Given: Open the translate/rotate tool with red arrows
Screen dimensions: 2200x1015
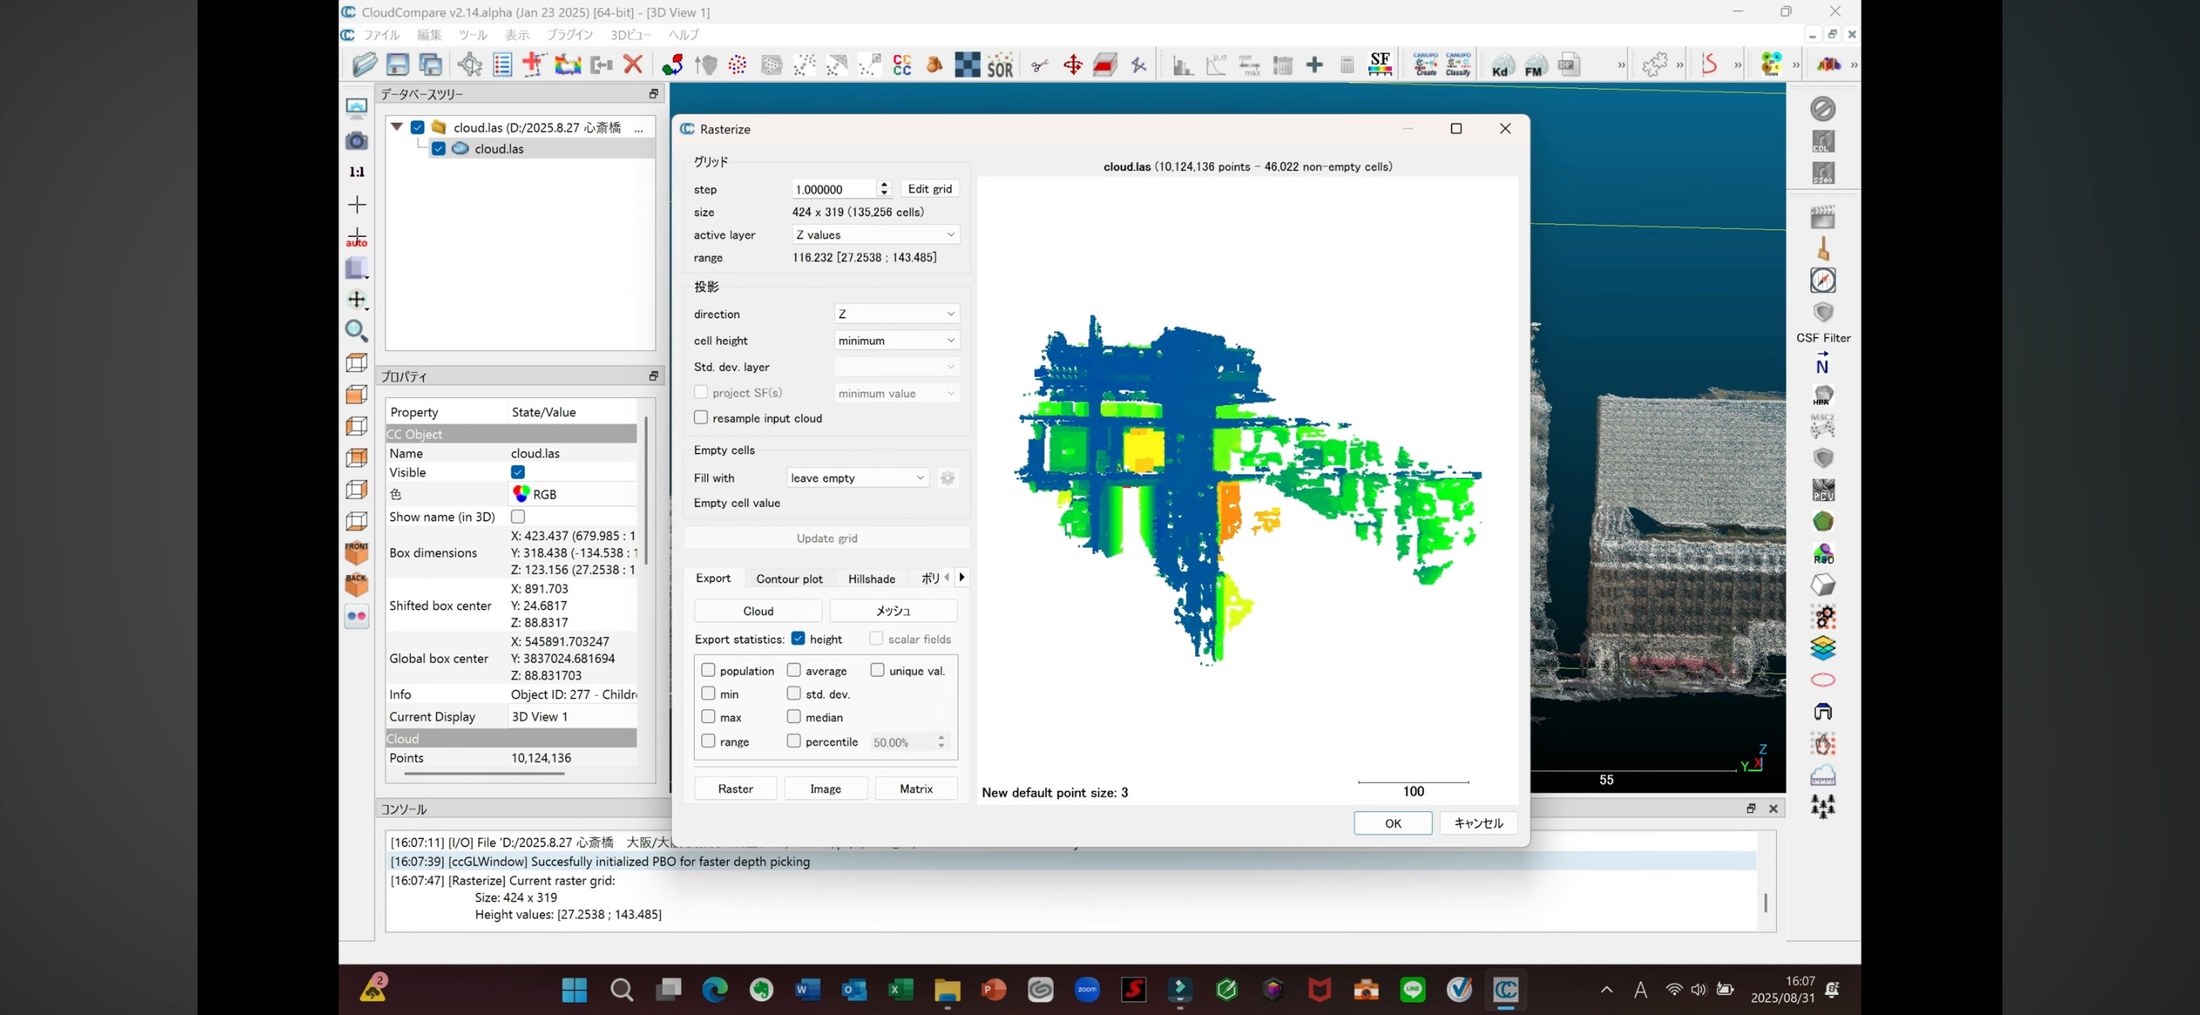Looking at the screenshot, I should tap(1073, 65).
